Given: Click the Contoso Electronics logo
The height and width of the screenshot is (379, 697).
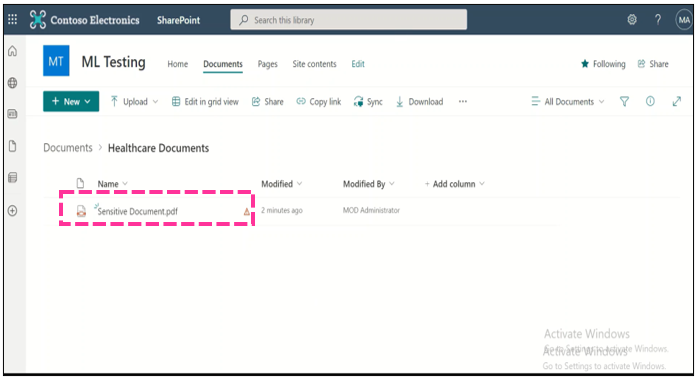Looking at the screenshot, I should pyautogui.click(x=38, y=20).
